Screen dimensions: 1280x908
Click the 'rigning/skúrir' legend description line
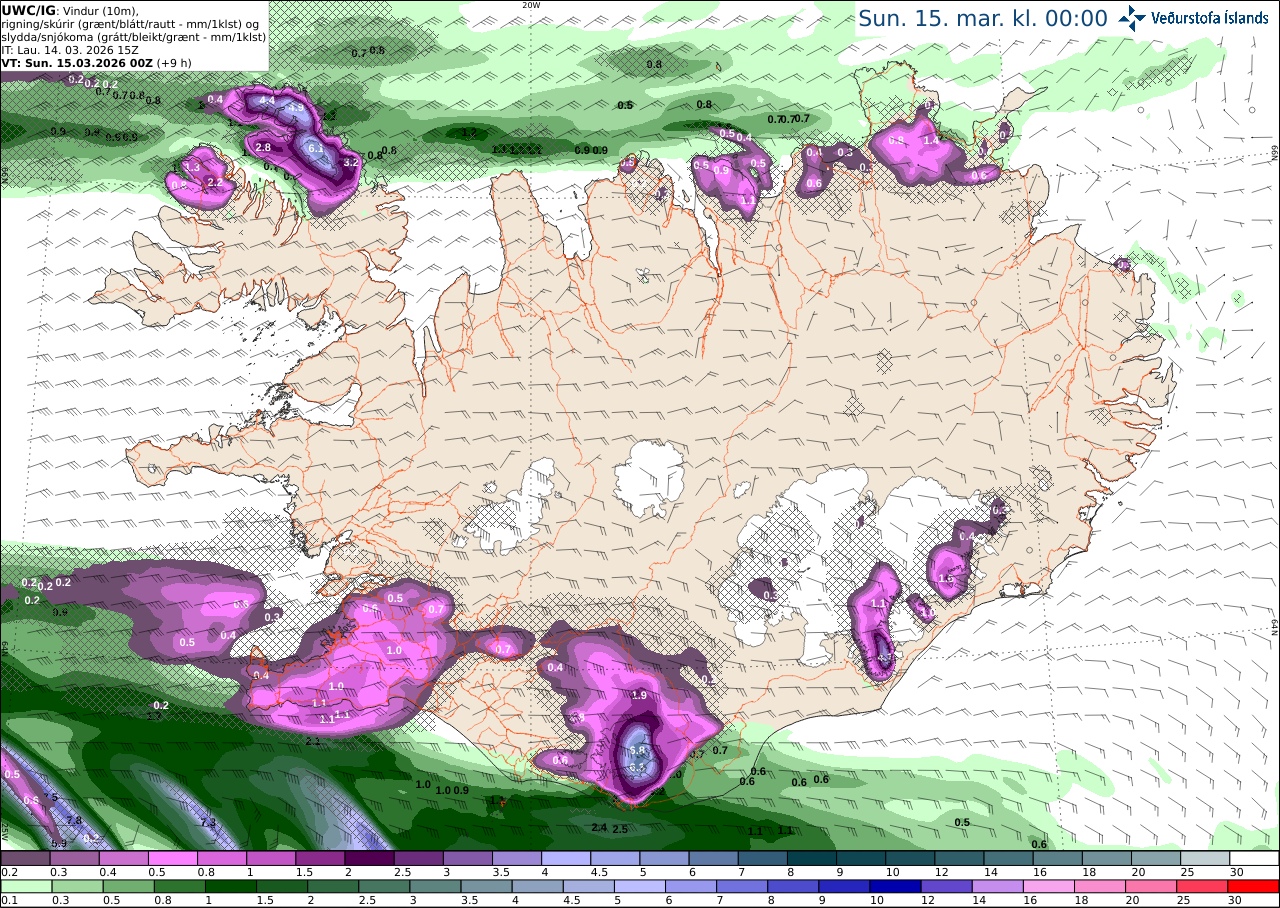tap(131, 23)
